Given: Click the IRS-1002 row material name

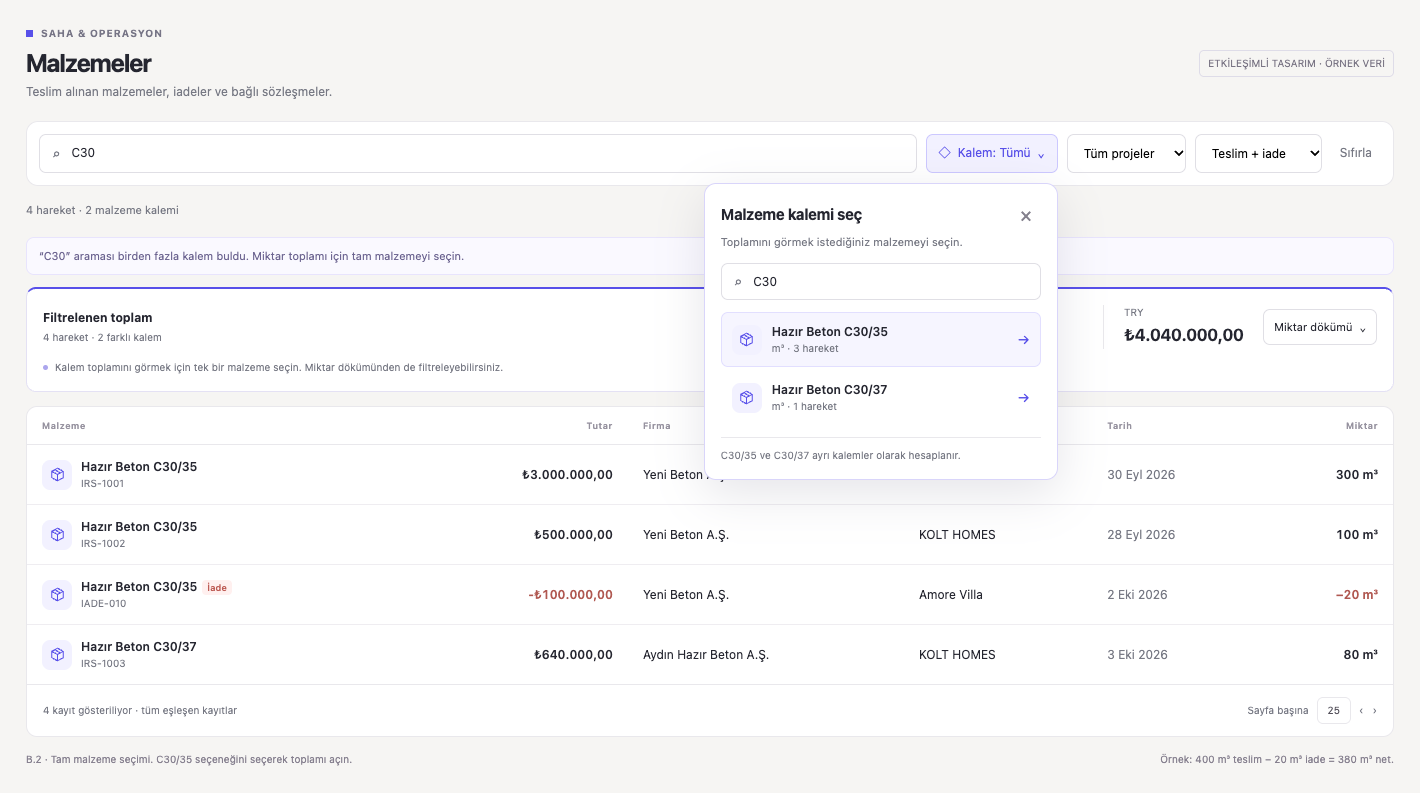Looking at the screenshot, I should point(139,527).
